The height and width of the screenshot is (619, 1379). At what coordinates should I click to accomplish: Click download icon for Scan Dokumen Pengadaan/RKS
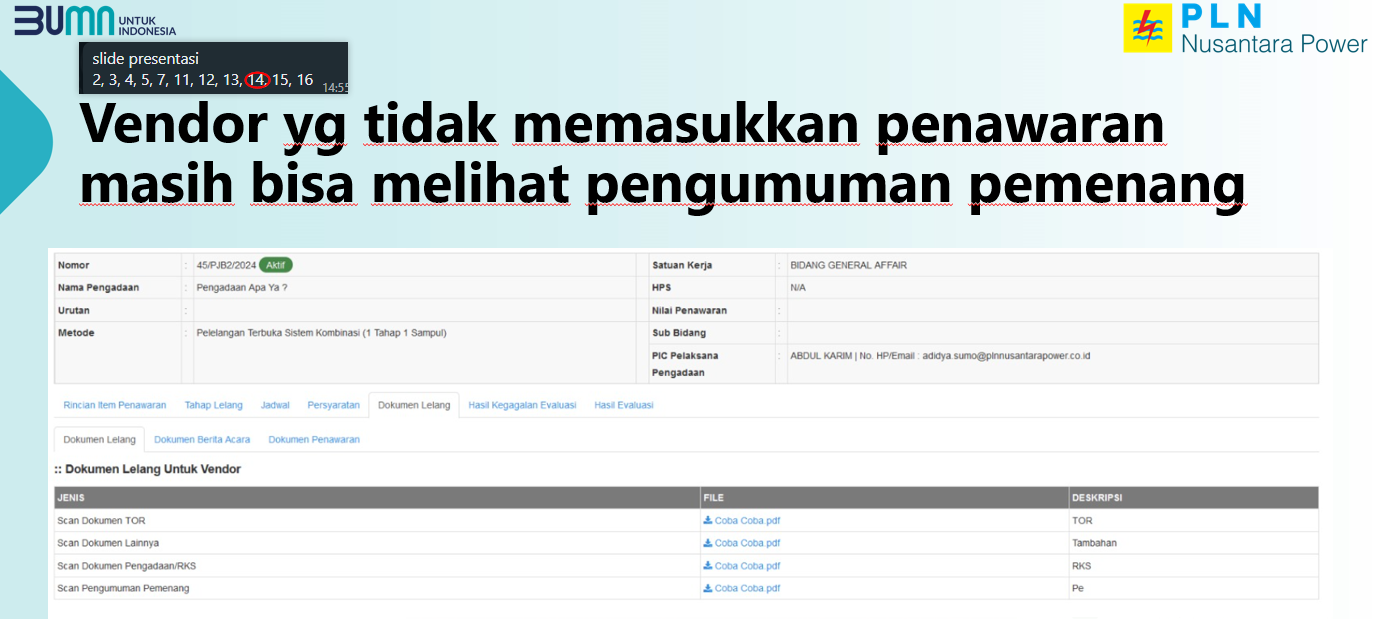coord(708,566)
